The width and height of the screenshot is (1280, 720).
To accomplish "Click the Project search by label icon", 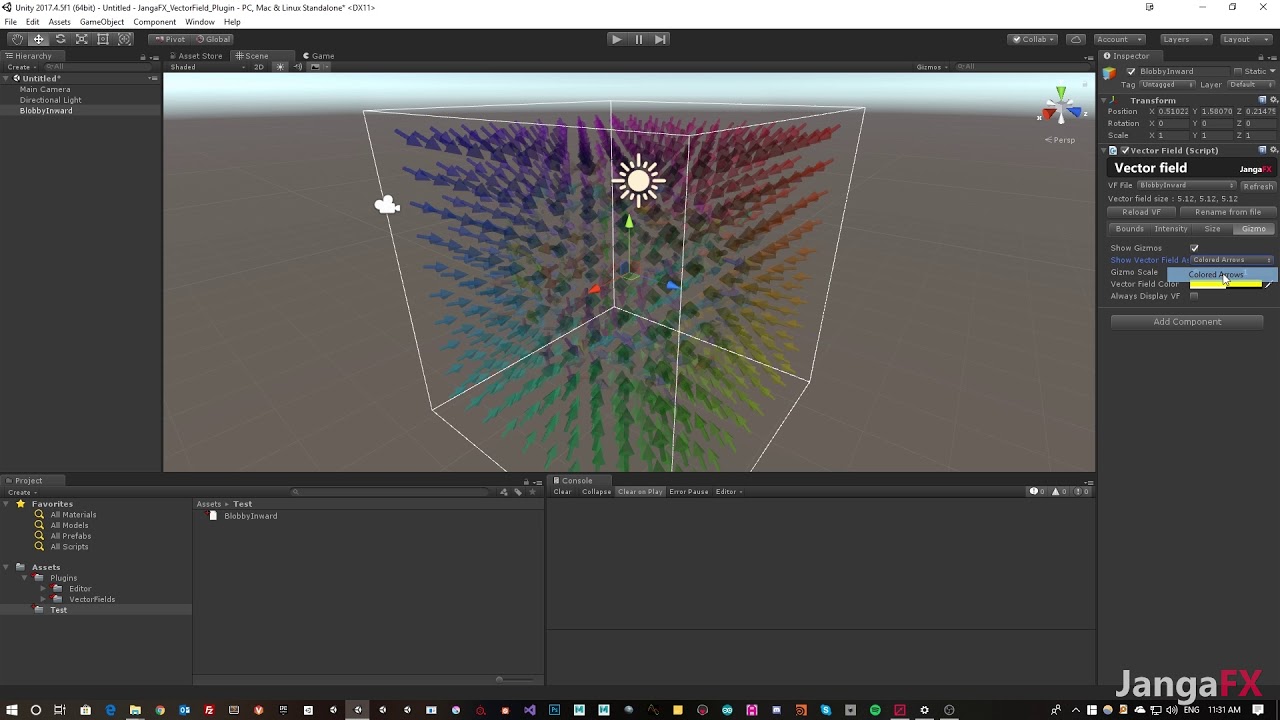I will (518, 492).
